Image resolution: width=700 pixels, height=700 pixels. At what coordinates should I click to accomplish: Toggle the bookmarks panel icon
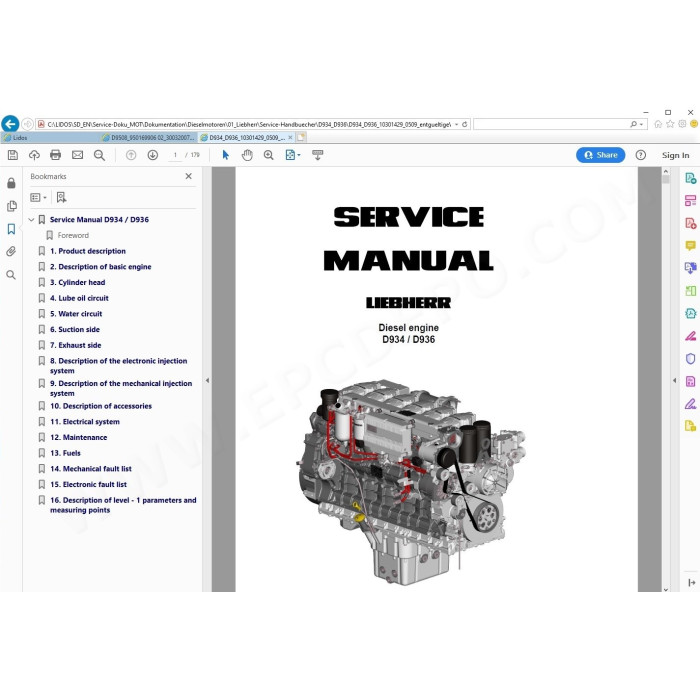coord(11,229)
